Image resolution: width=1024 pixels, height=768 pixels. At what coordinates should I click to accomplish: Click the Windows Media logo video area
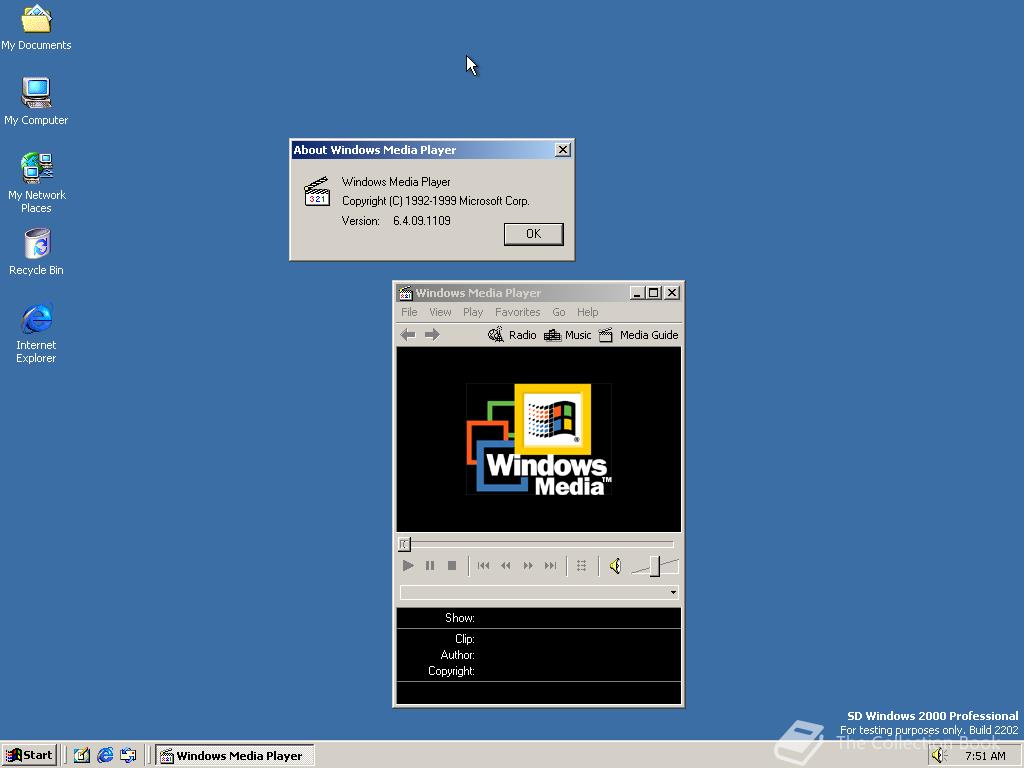(x=539, y=439)
